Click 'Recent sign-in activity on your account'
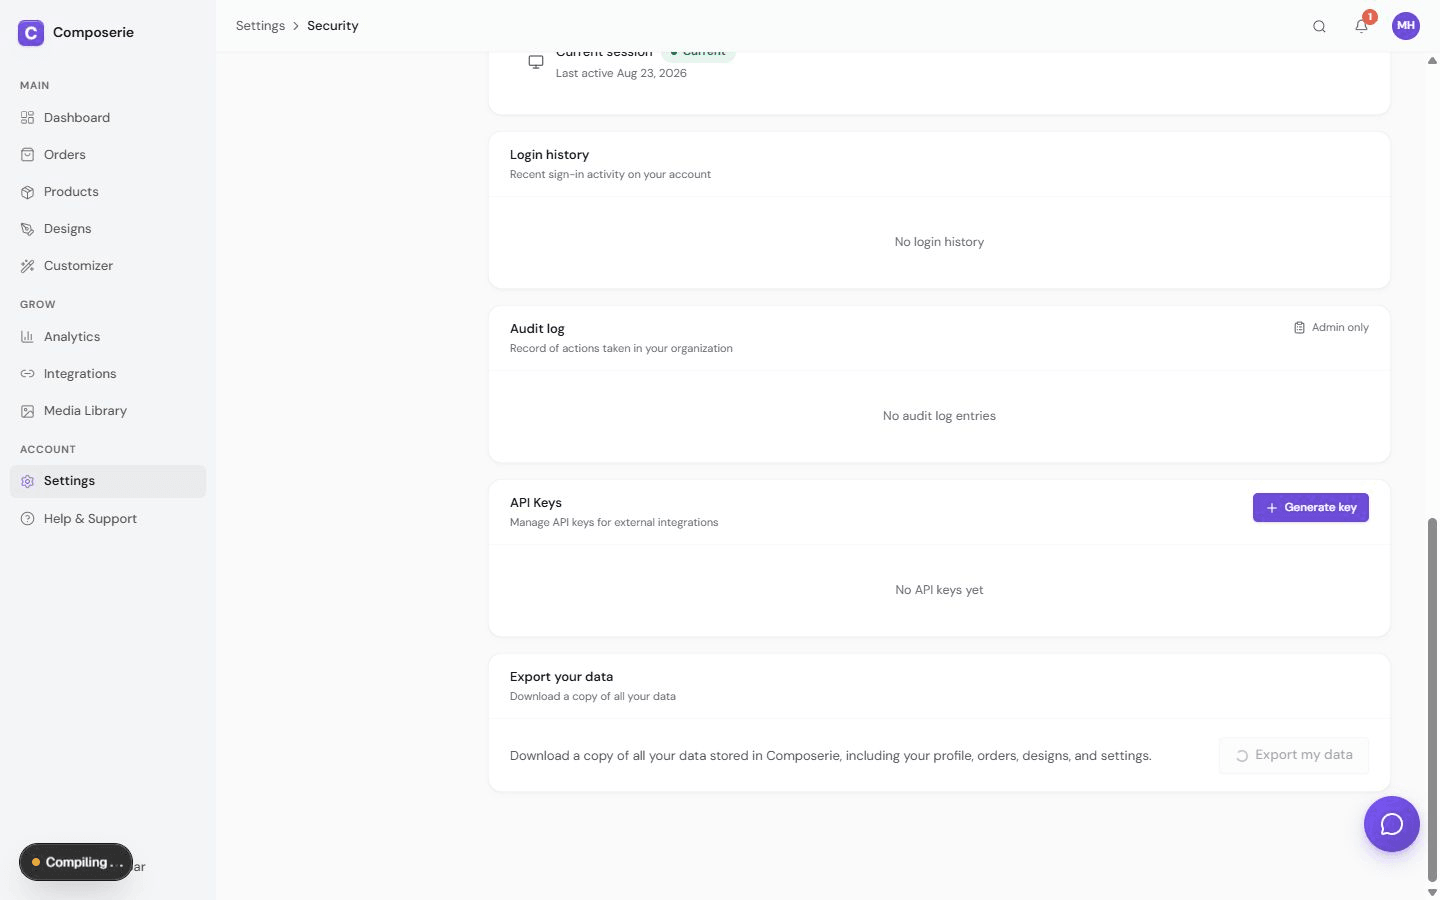The image size is (1440, 900). pyautogui.click(x=610, y=175)
